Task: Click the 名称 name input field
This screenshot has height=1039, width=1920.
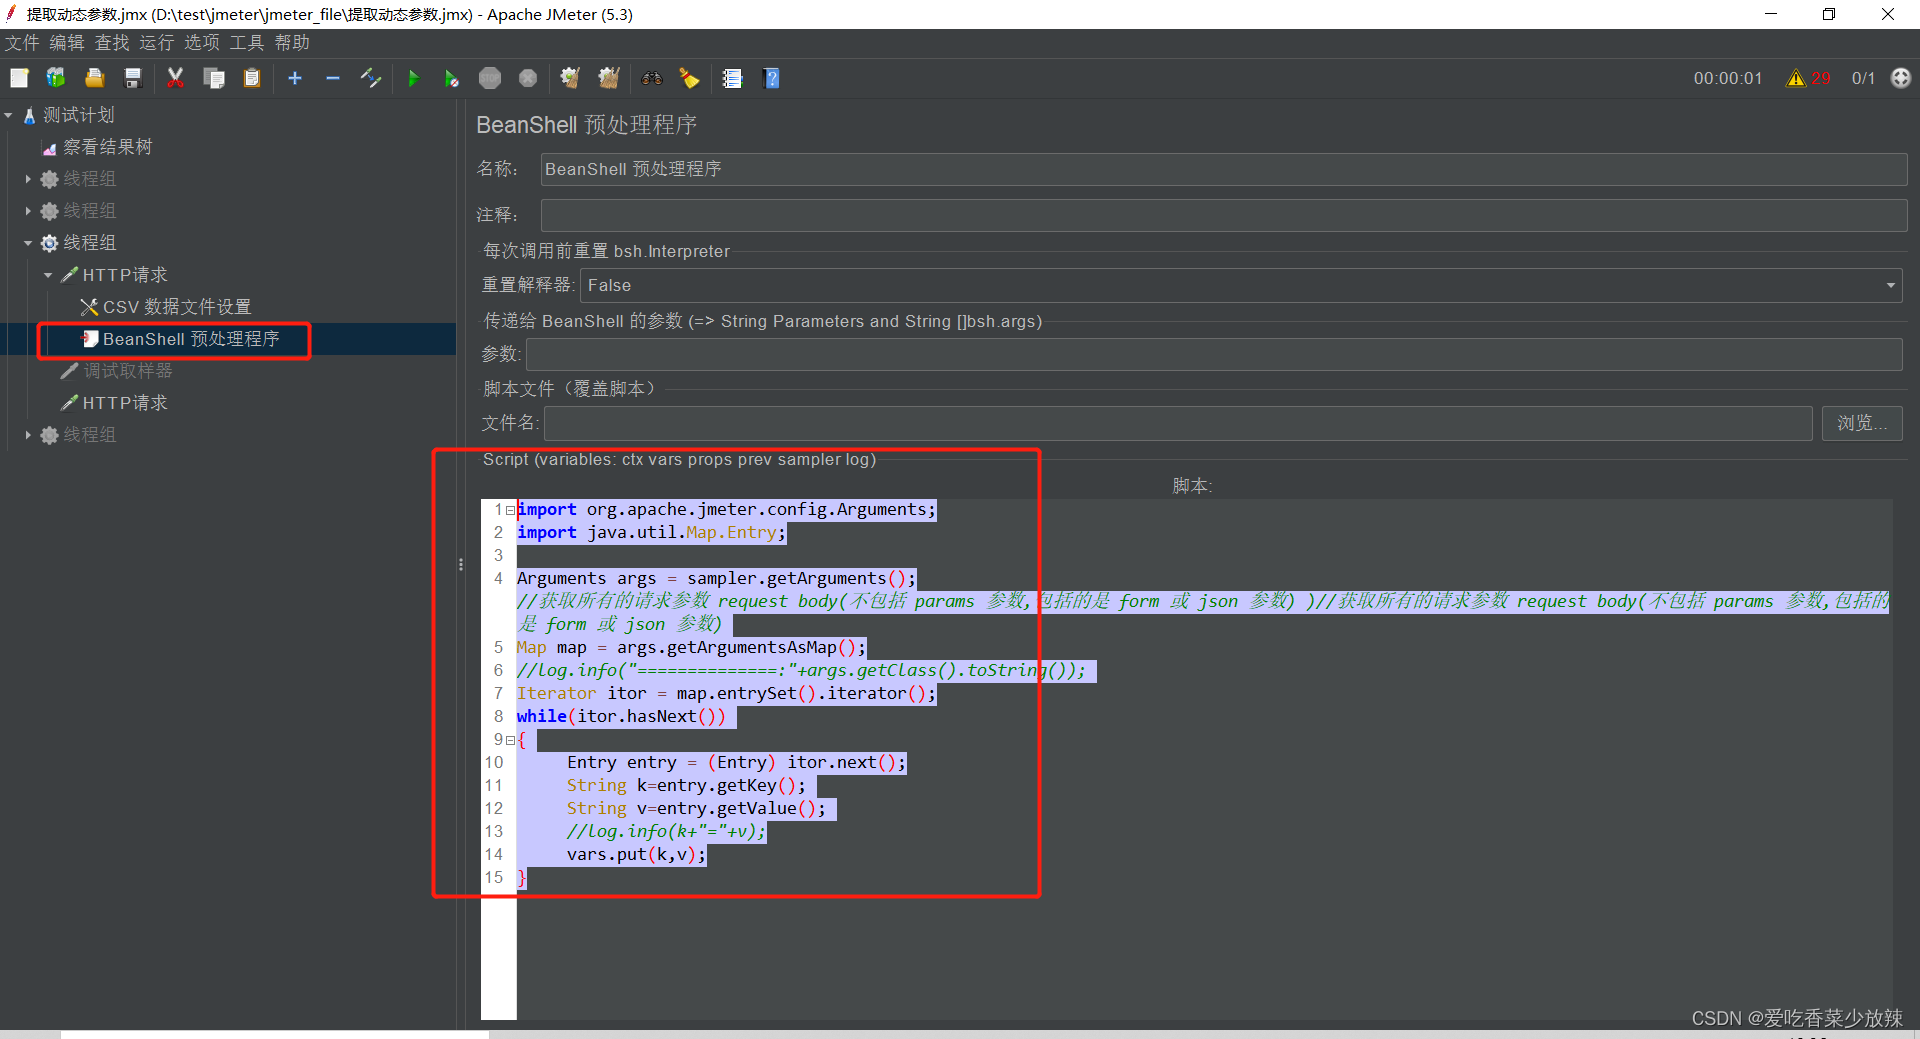Action: coord(1224,169)
